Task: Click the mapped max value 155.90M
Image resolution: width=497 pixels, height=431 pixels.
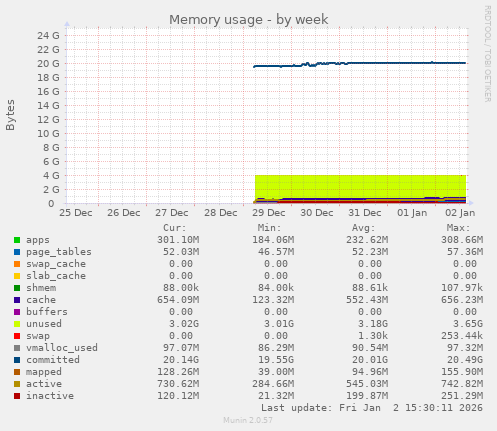Action: point(462,372)
